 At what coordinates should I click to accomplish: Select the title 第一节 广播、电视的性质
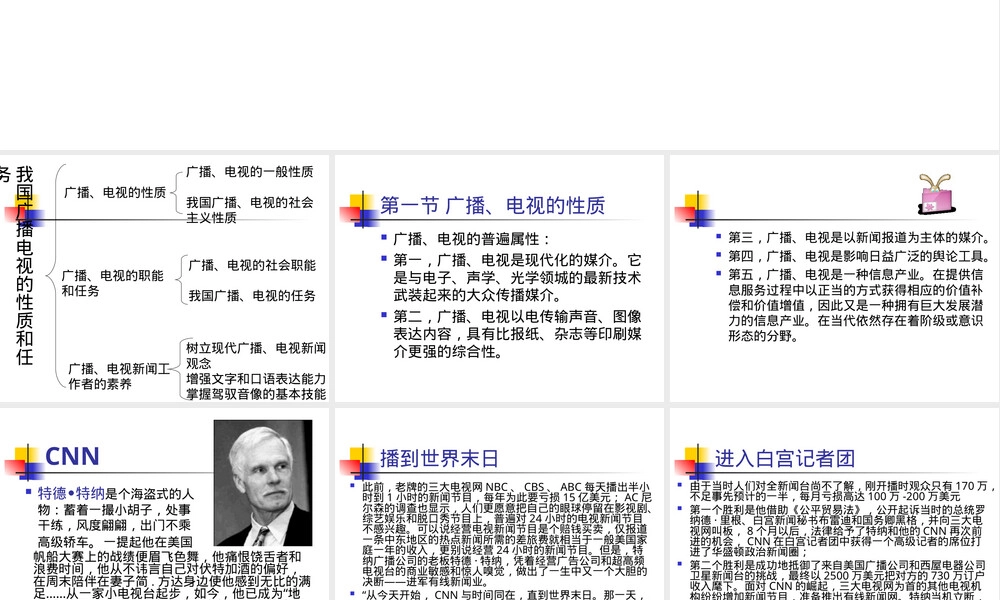pyautogui.click(x=492, y=205)
